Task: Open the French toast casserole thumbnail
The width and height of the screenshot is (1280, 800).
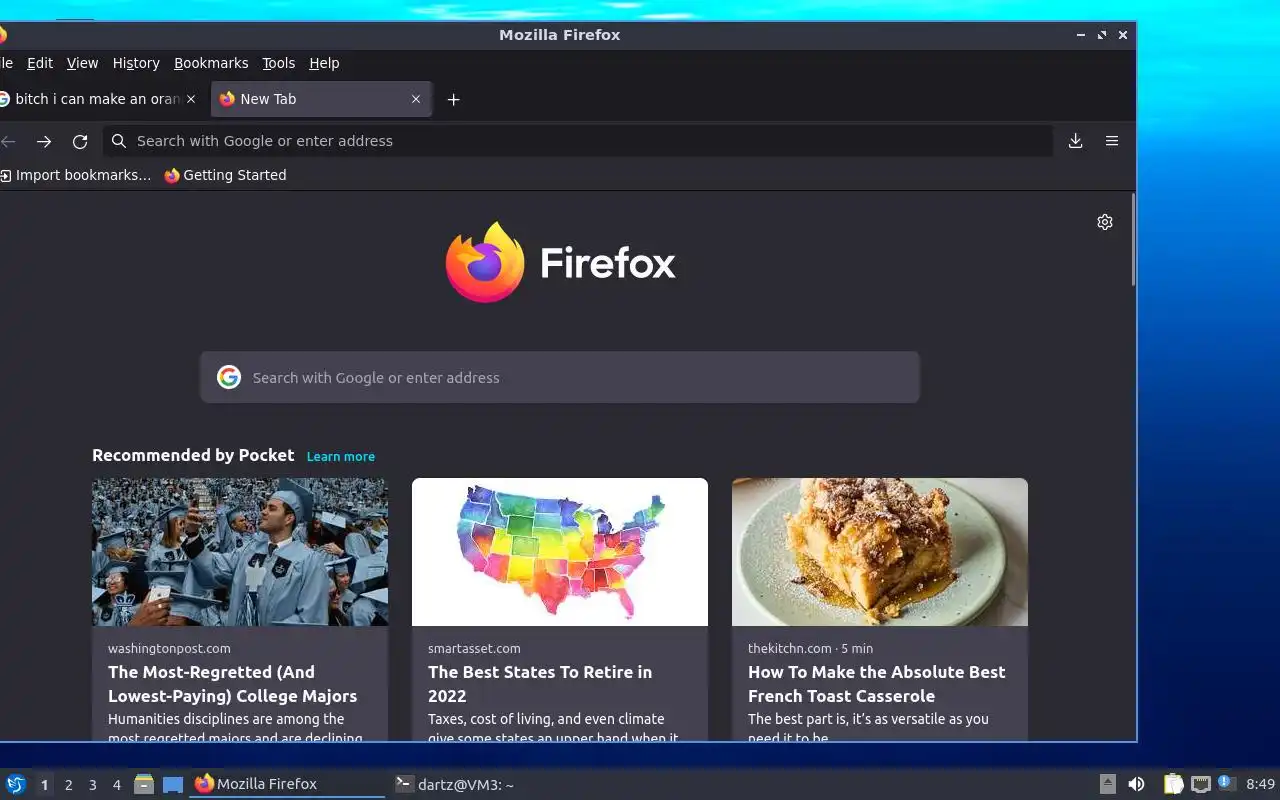Action: point(880,552)
